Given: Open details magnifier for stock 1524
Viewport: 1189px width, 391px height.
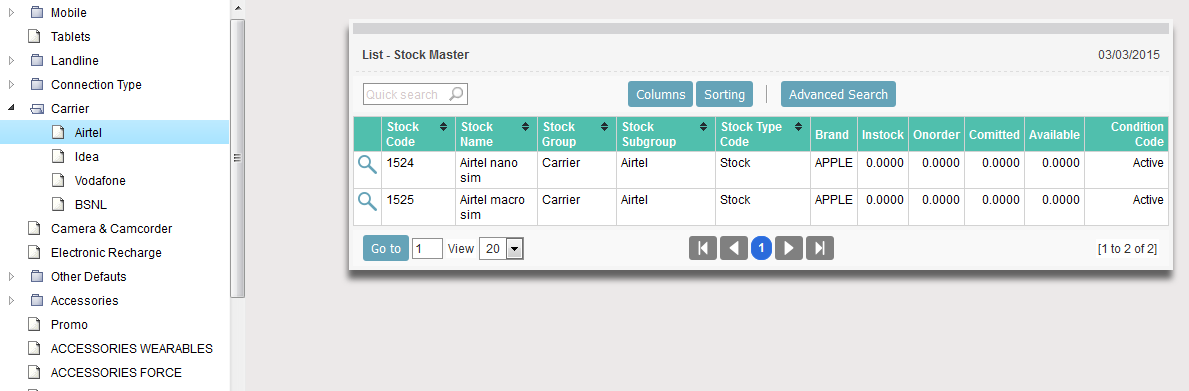Looking at the screenshot, I should click(x=367, y=164).
